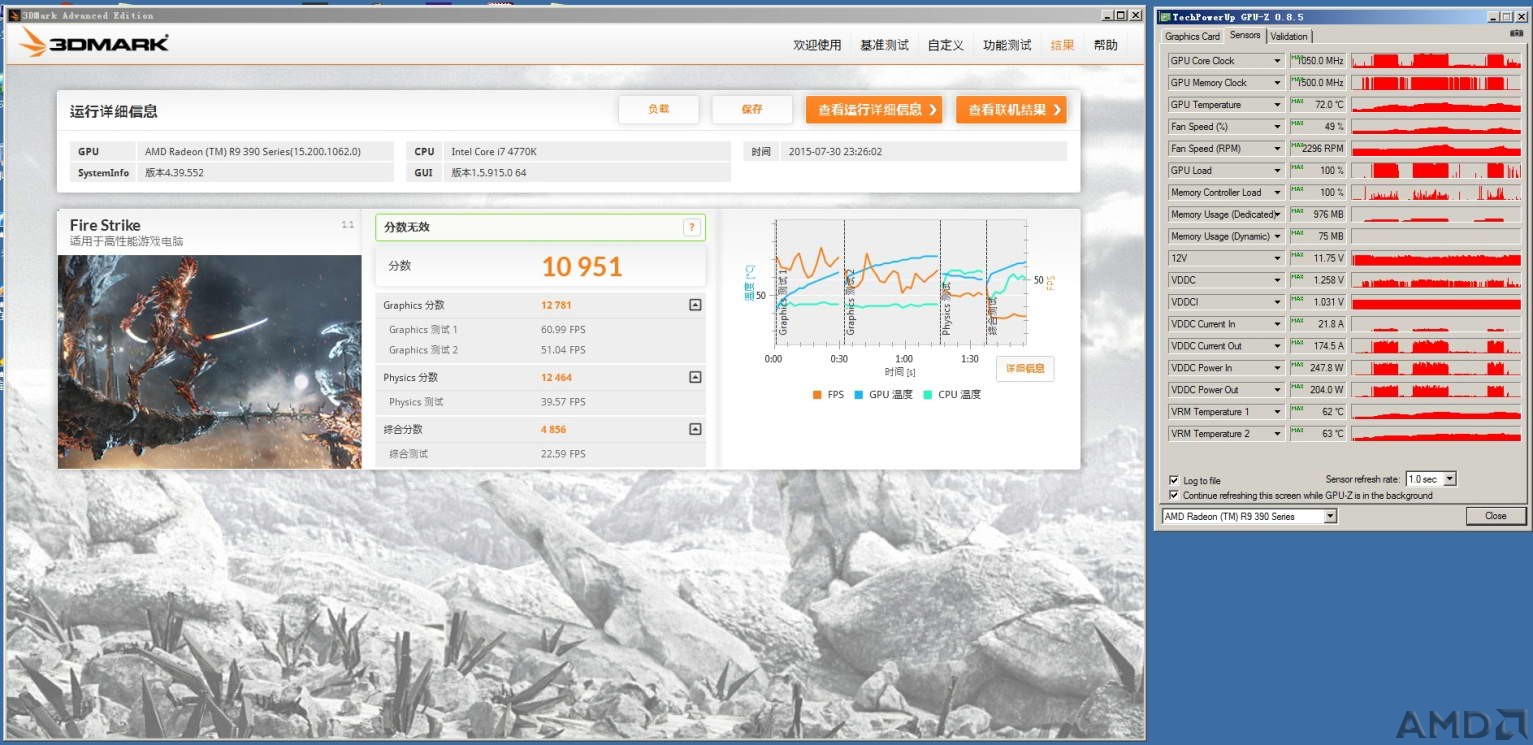Screen dimensions: 1533x745
Task: Click the 3DMark title bar app icon
Action: click(13, 15)
